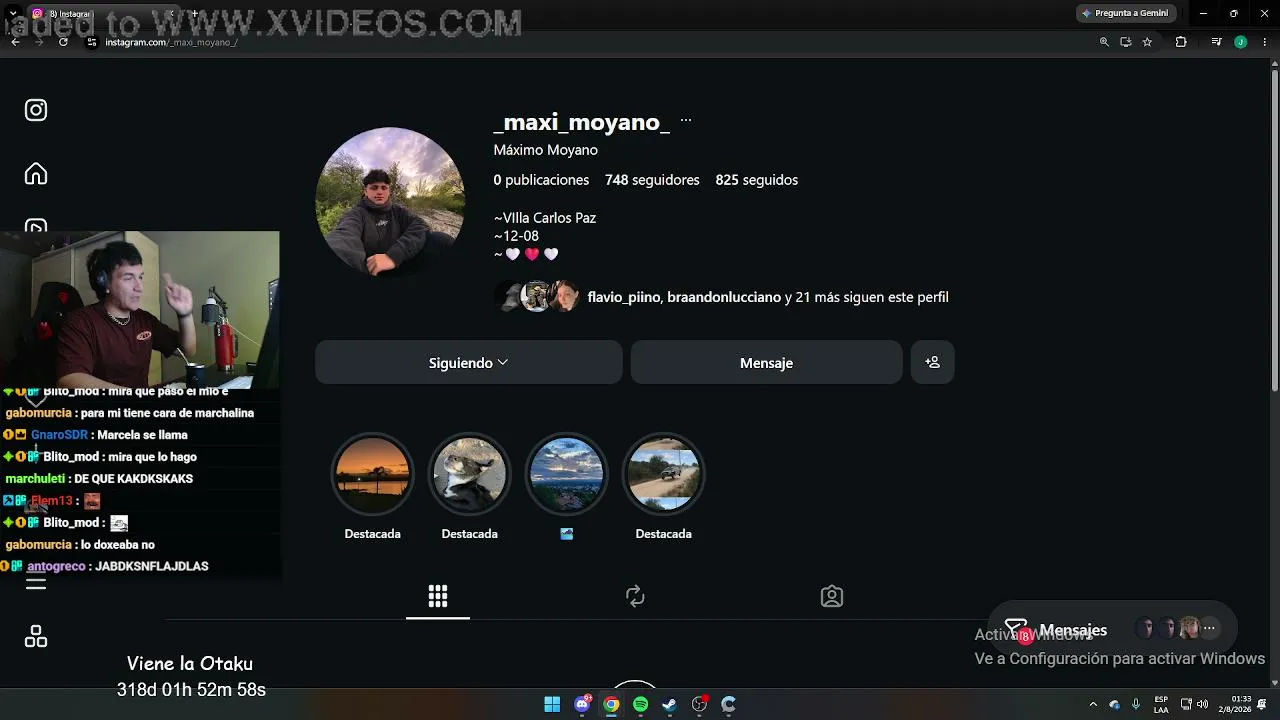
Task: Click the 'y 21 más' followers text
Action: pyautogui.click(x=867, y=297)
